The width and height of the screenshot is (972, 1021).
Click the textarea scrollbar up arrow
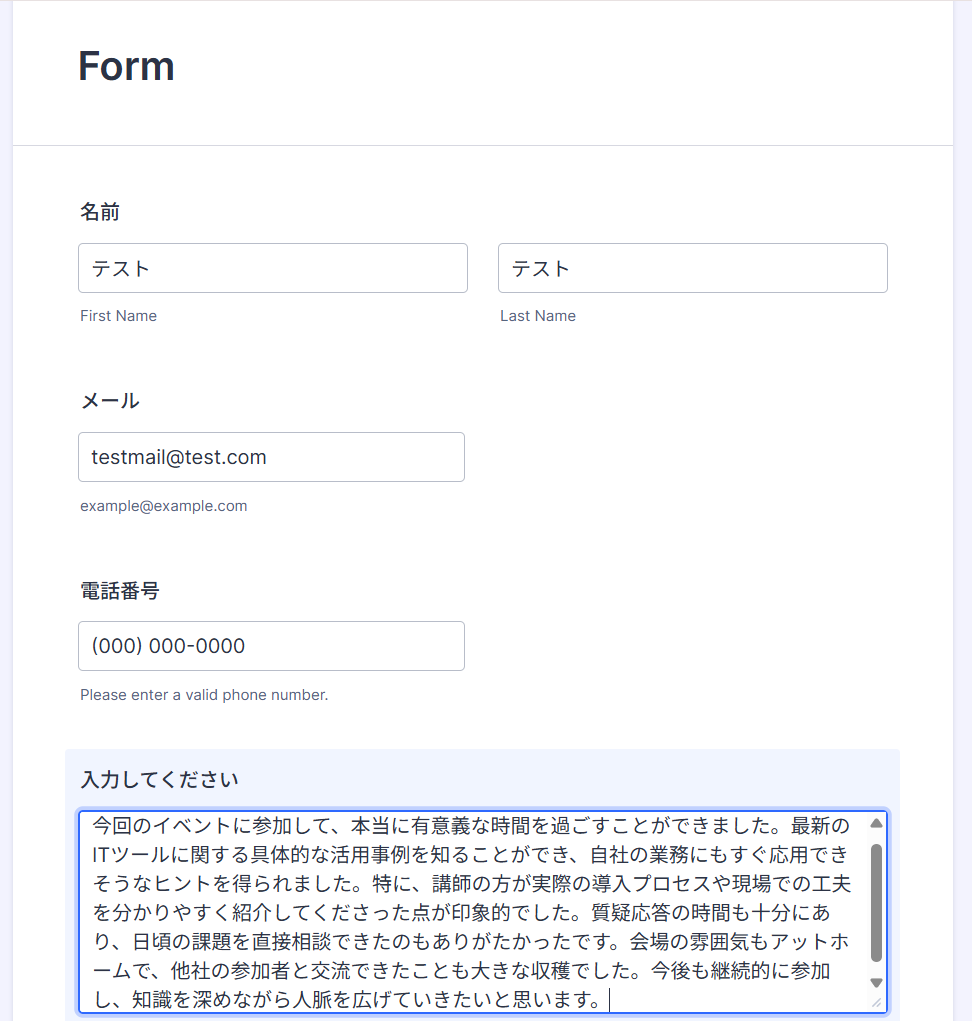pyautogui.click(x=876, y=824)
